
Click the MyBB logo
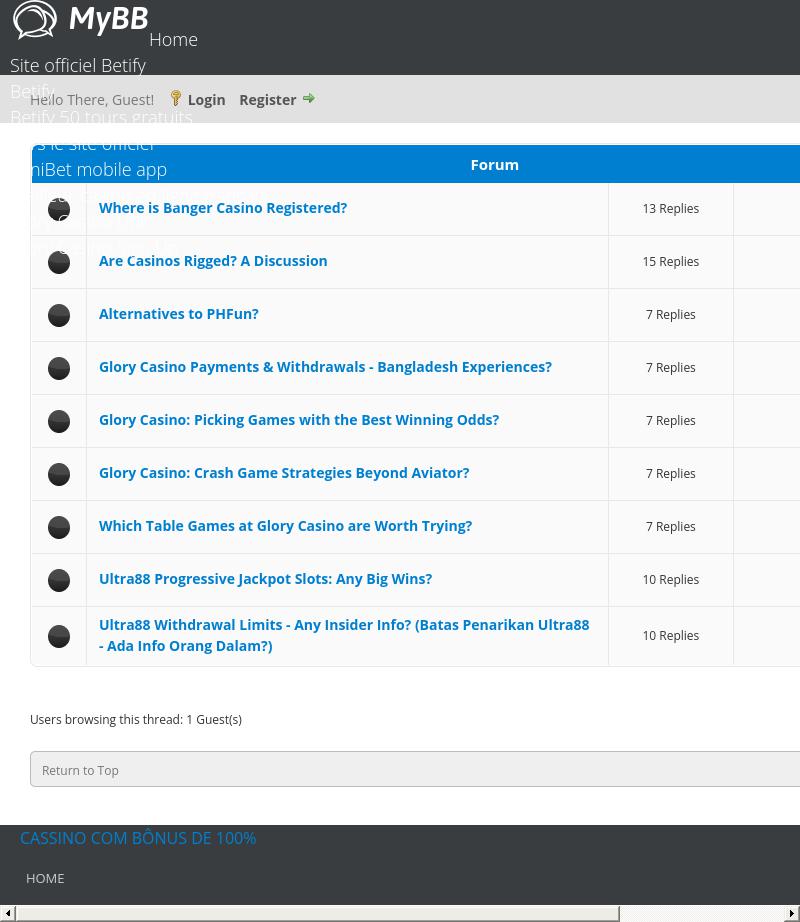(x=80, y=20)
